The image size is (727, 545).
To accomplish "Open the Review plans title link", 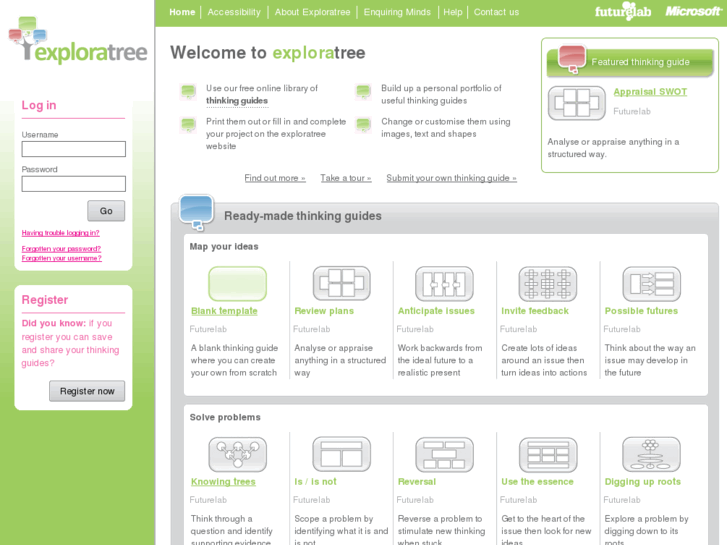I will click(324, 311).
